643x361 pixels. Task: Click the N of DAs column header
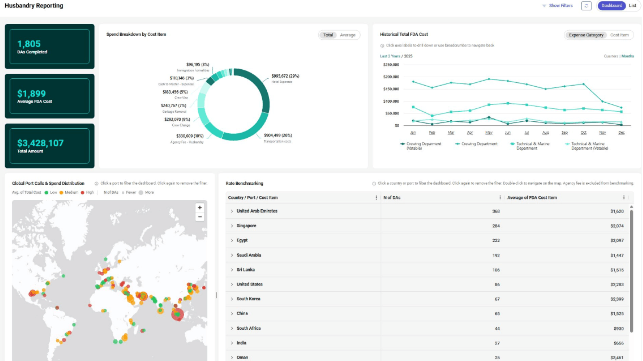(x=392, y=198)
